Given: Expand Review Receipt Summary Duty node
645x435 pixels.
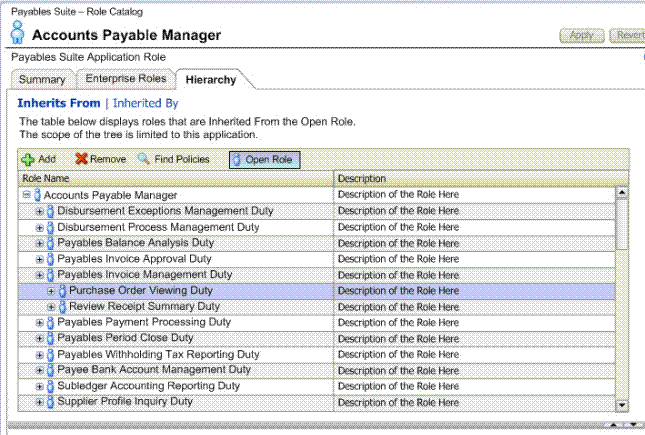Looking at the screenshot, I should (x=51, y=307).
